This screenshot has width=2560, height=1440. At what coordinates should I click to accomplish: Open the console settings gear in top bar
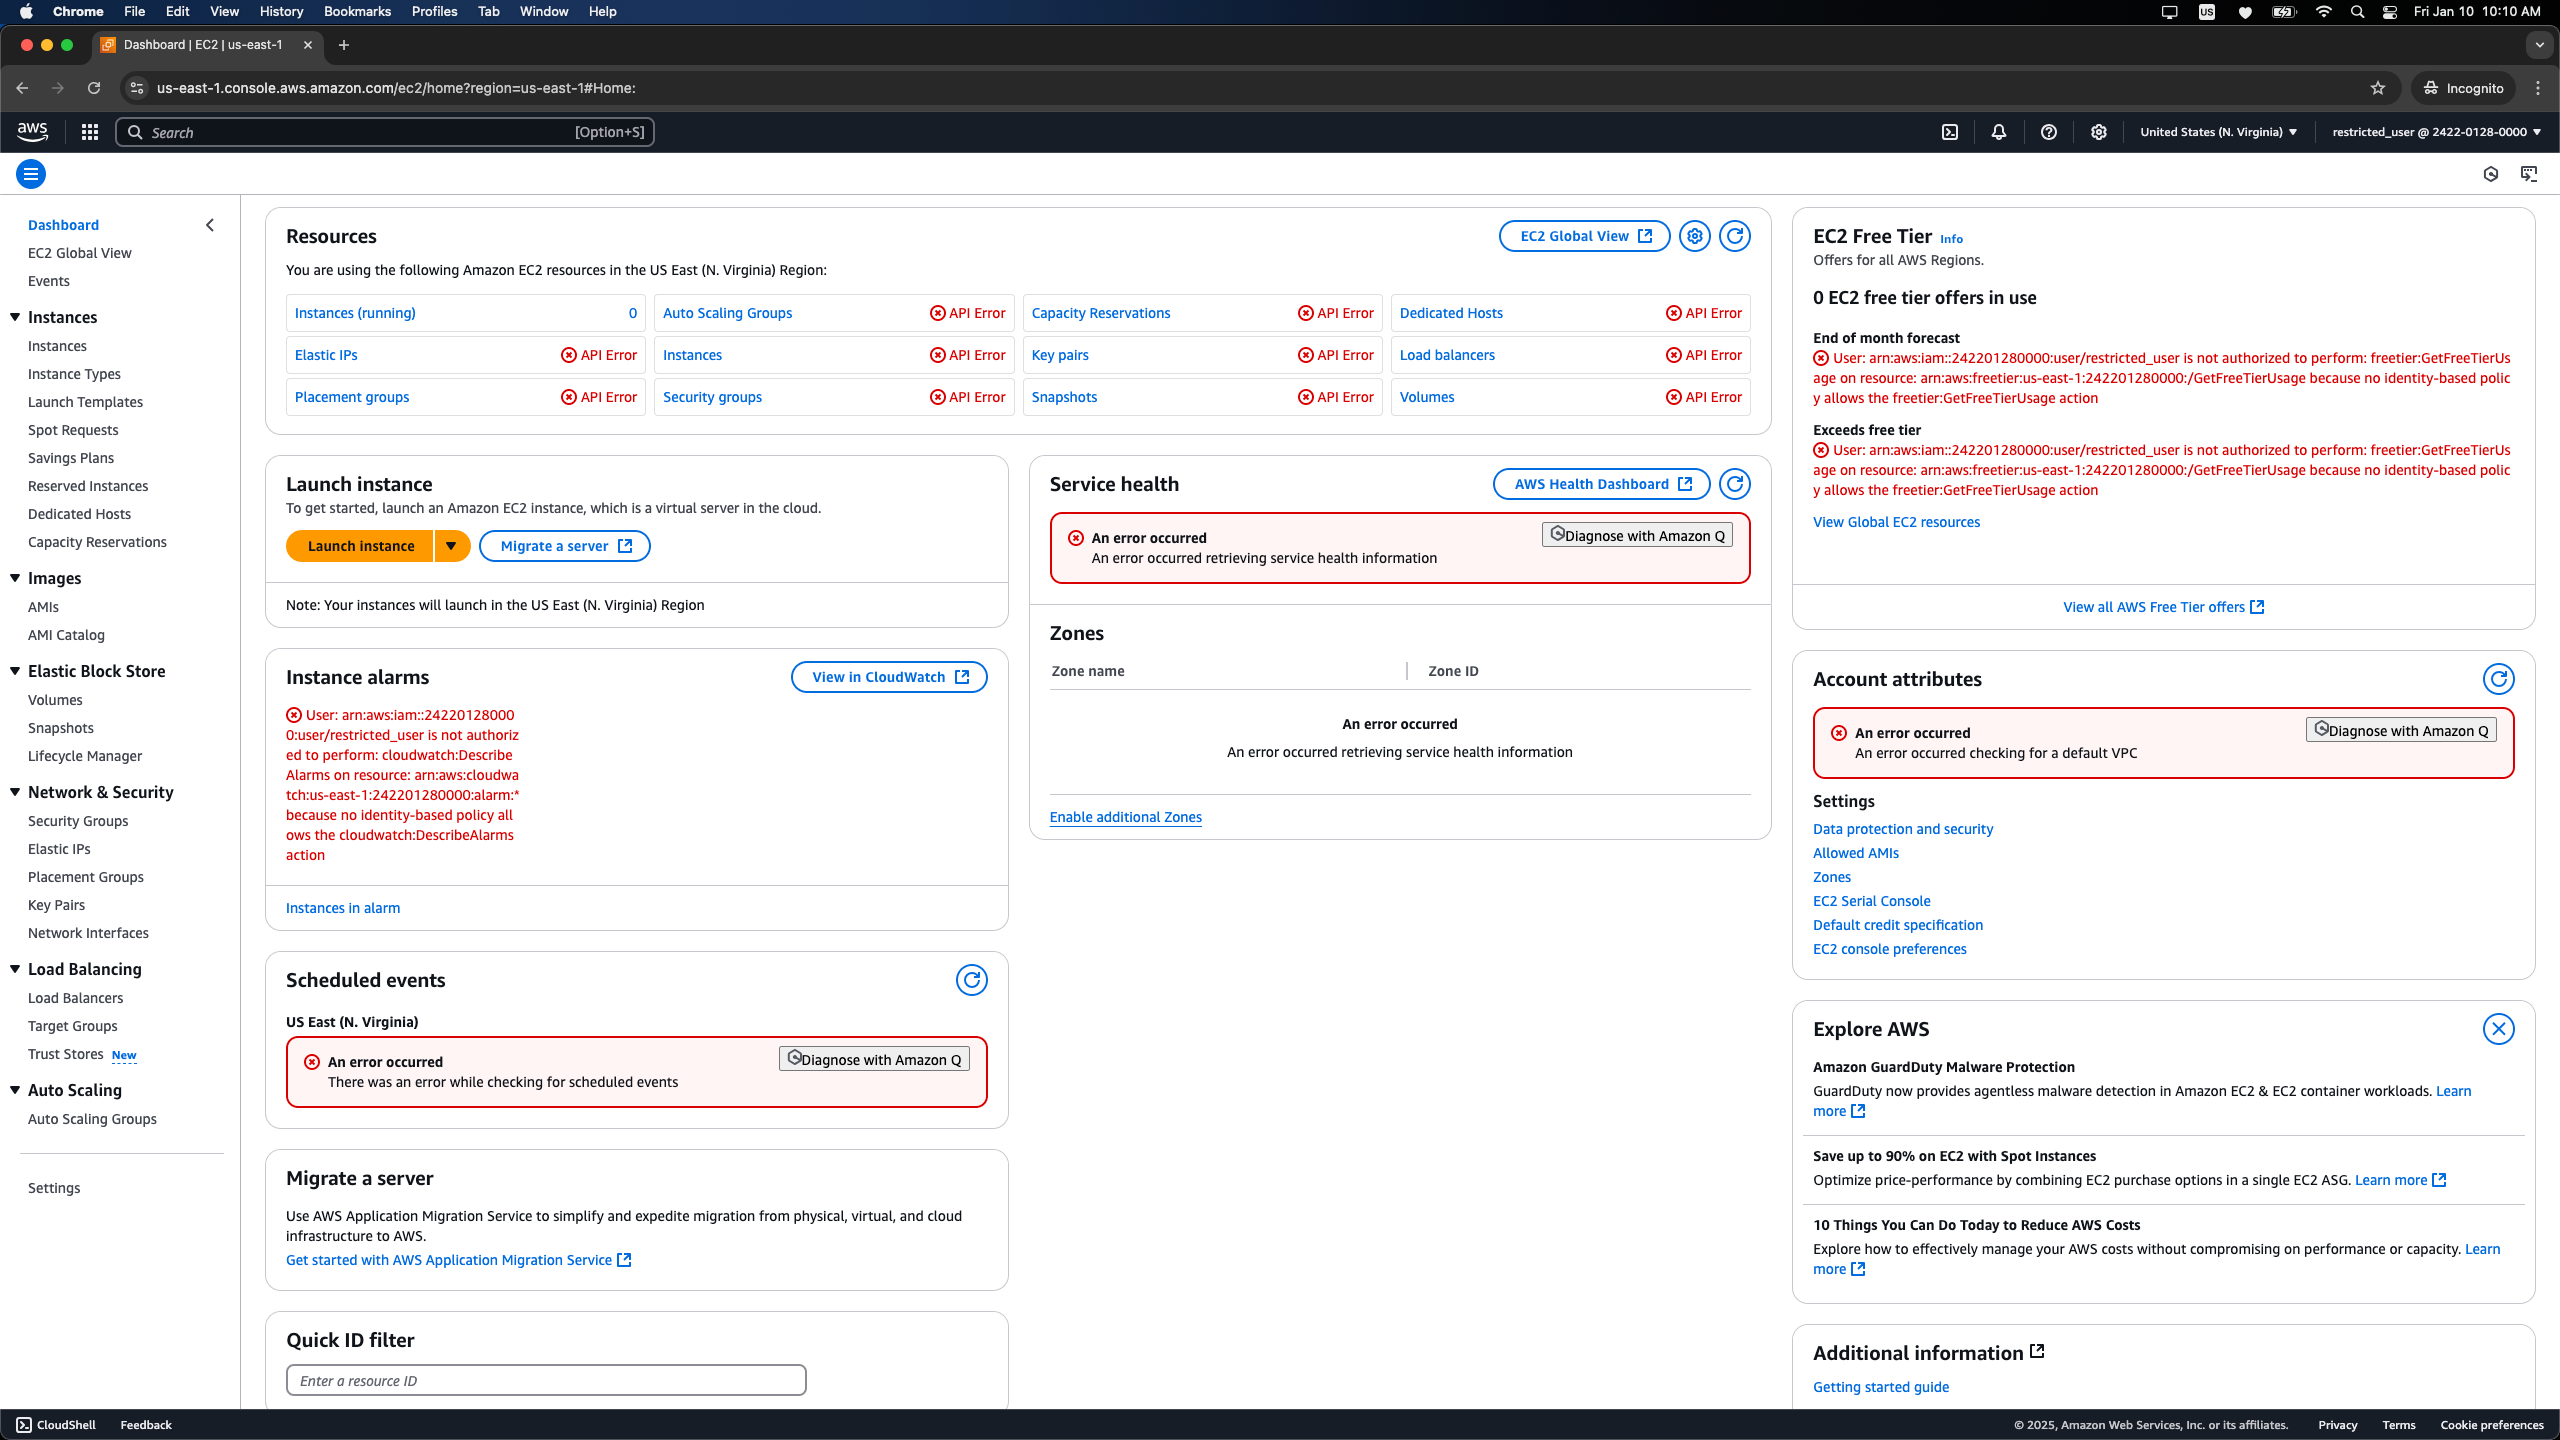[2098, 132]
